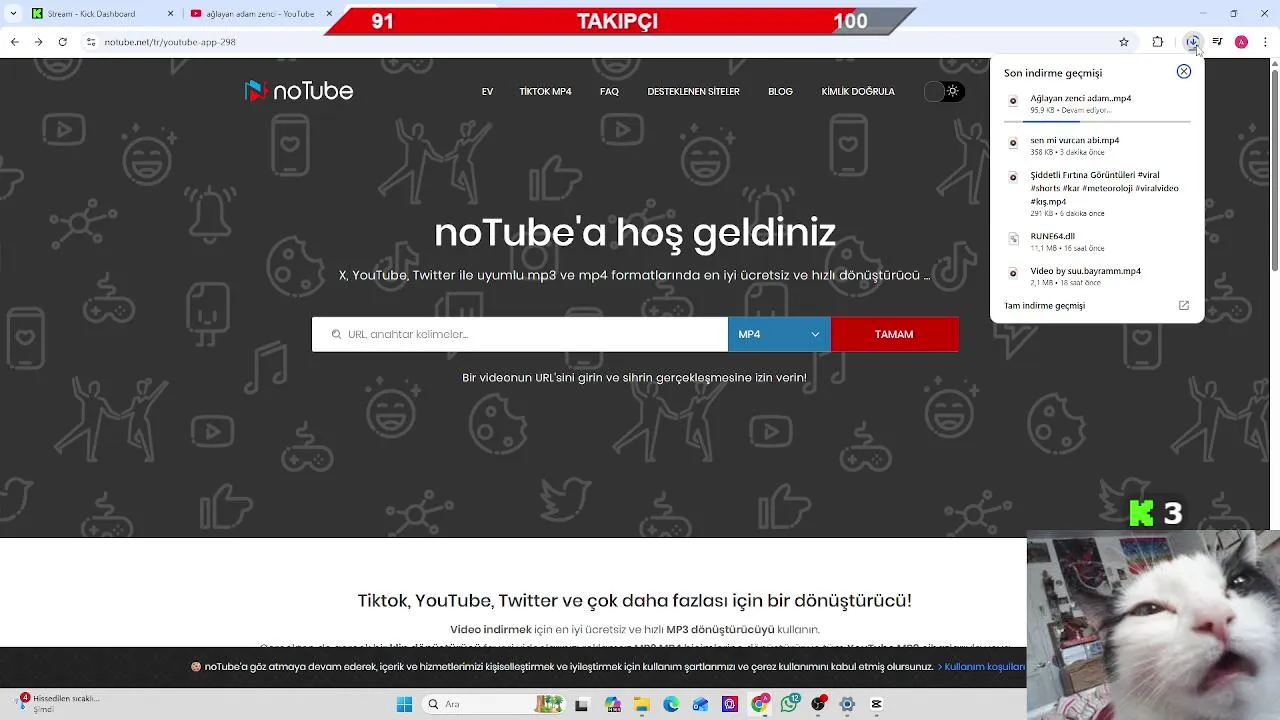Open Microsoft Edge from the taskbar

[671, 704]
